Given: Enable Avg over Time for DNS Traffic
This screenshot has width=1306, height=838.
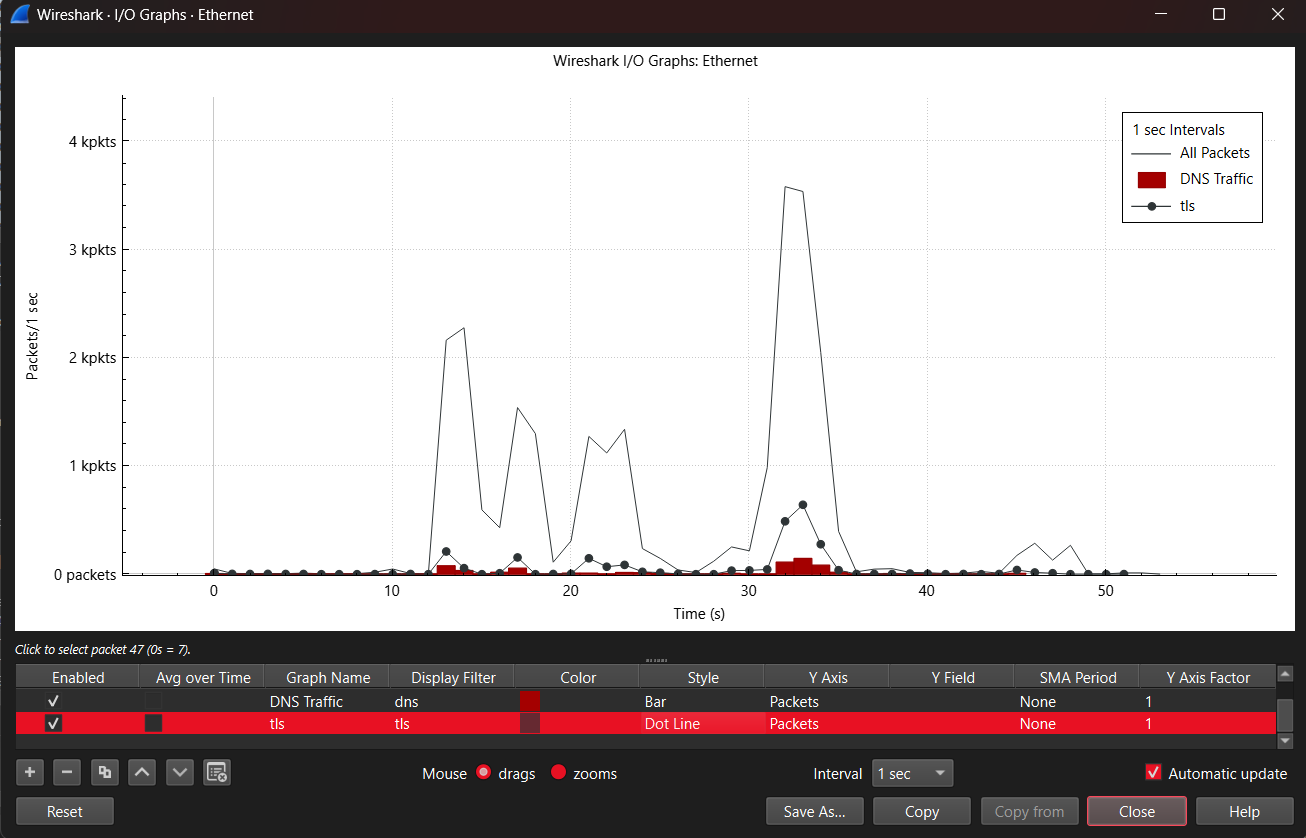Looking at the screenshot, I should coord(153,701).
